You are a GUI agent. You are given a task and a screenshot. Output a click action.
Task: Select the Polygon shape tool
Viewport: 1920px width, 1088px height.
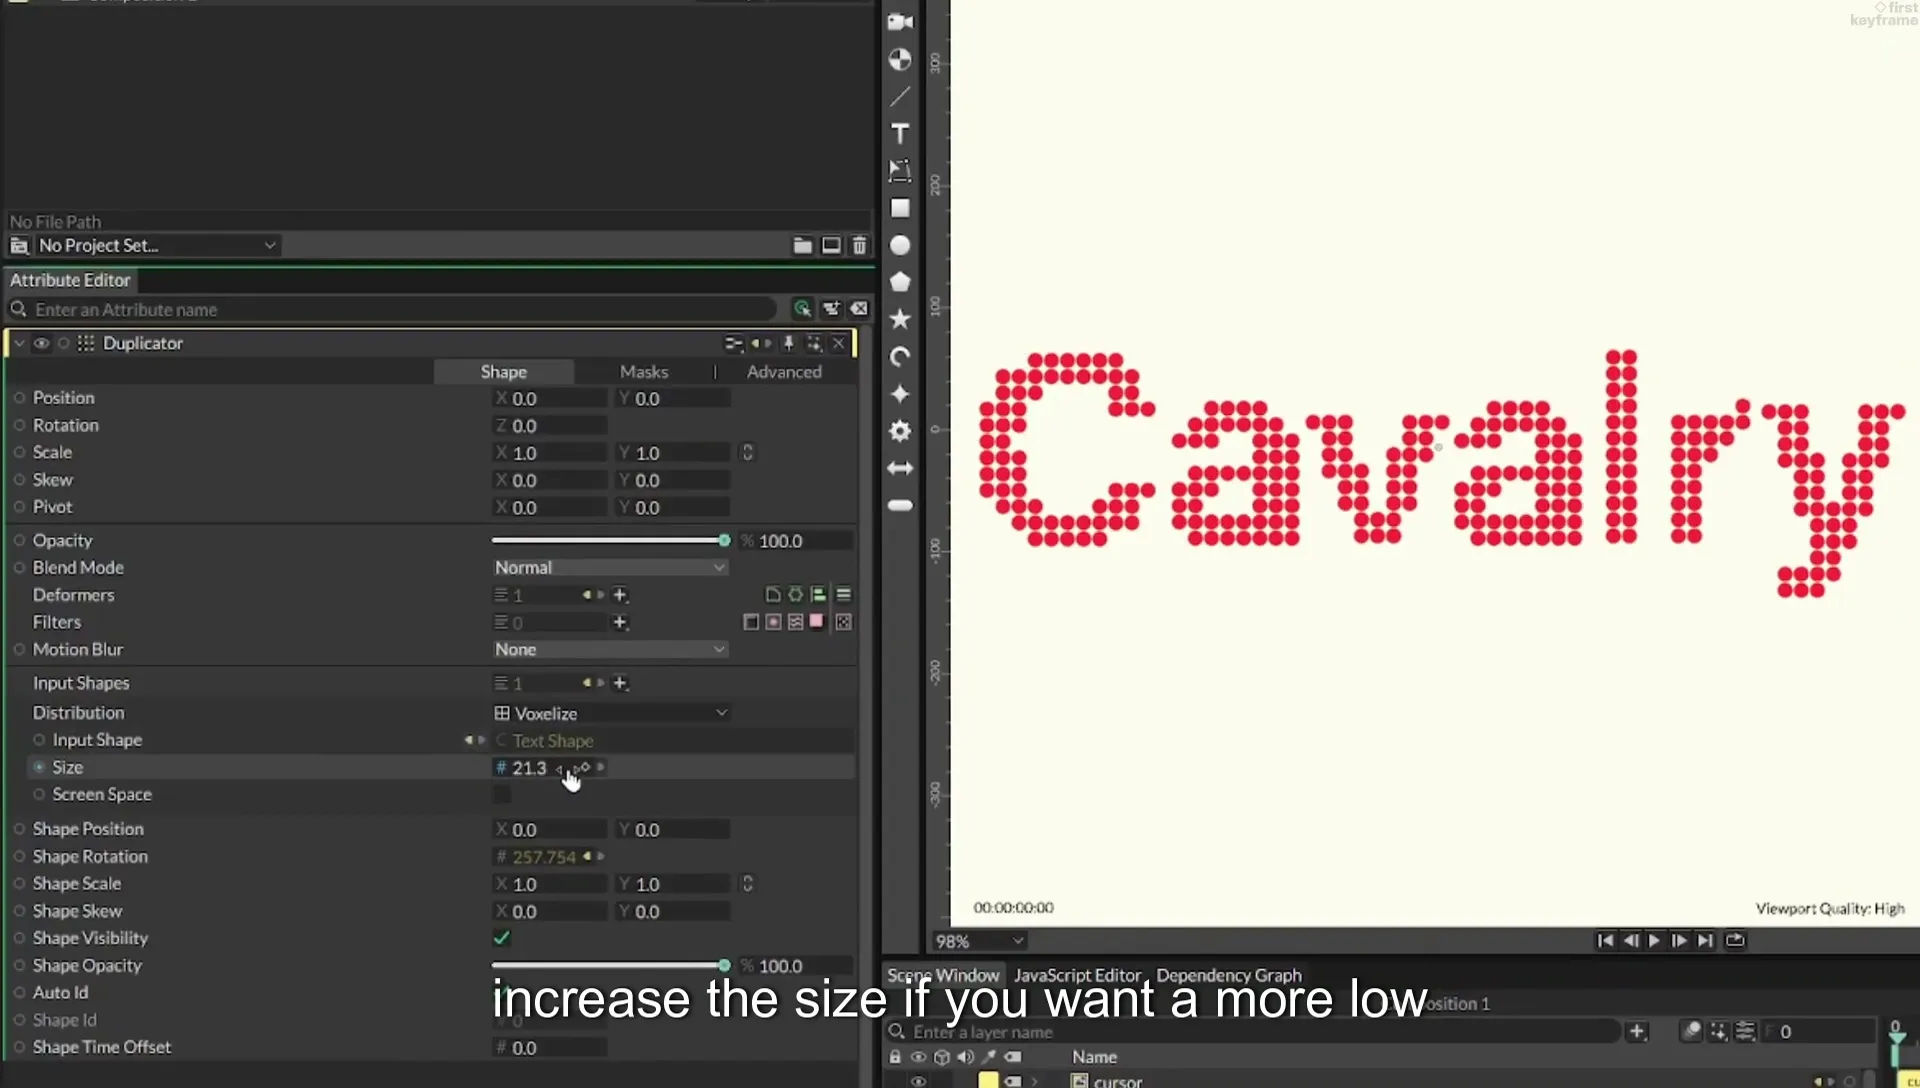(900, 282)
